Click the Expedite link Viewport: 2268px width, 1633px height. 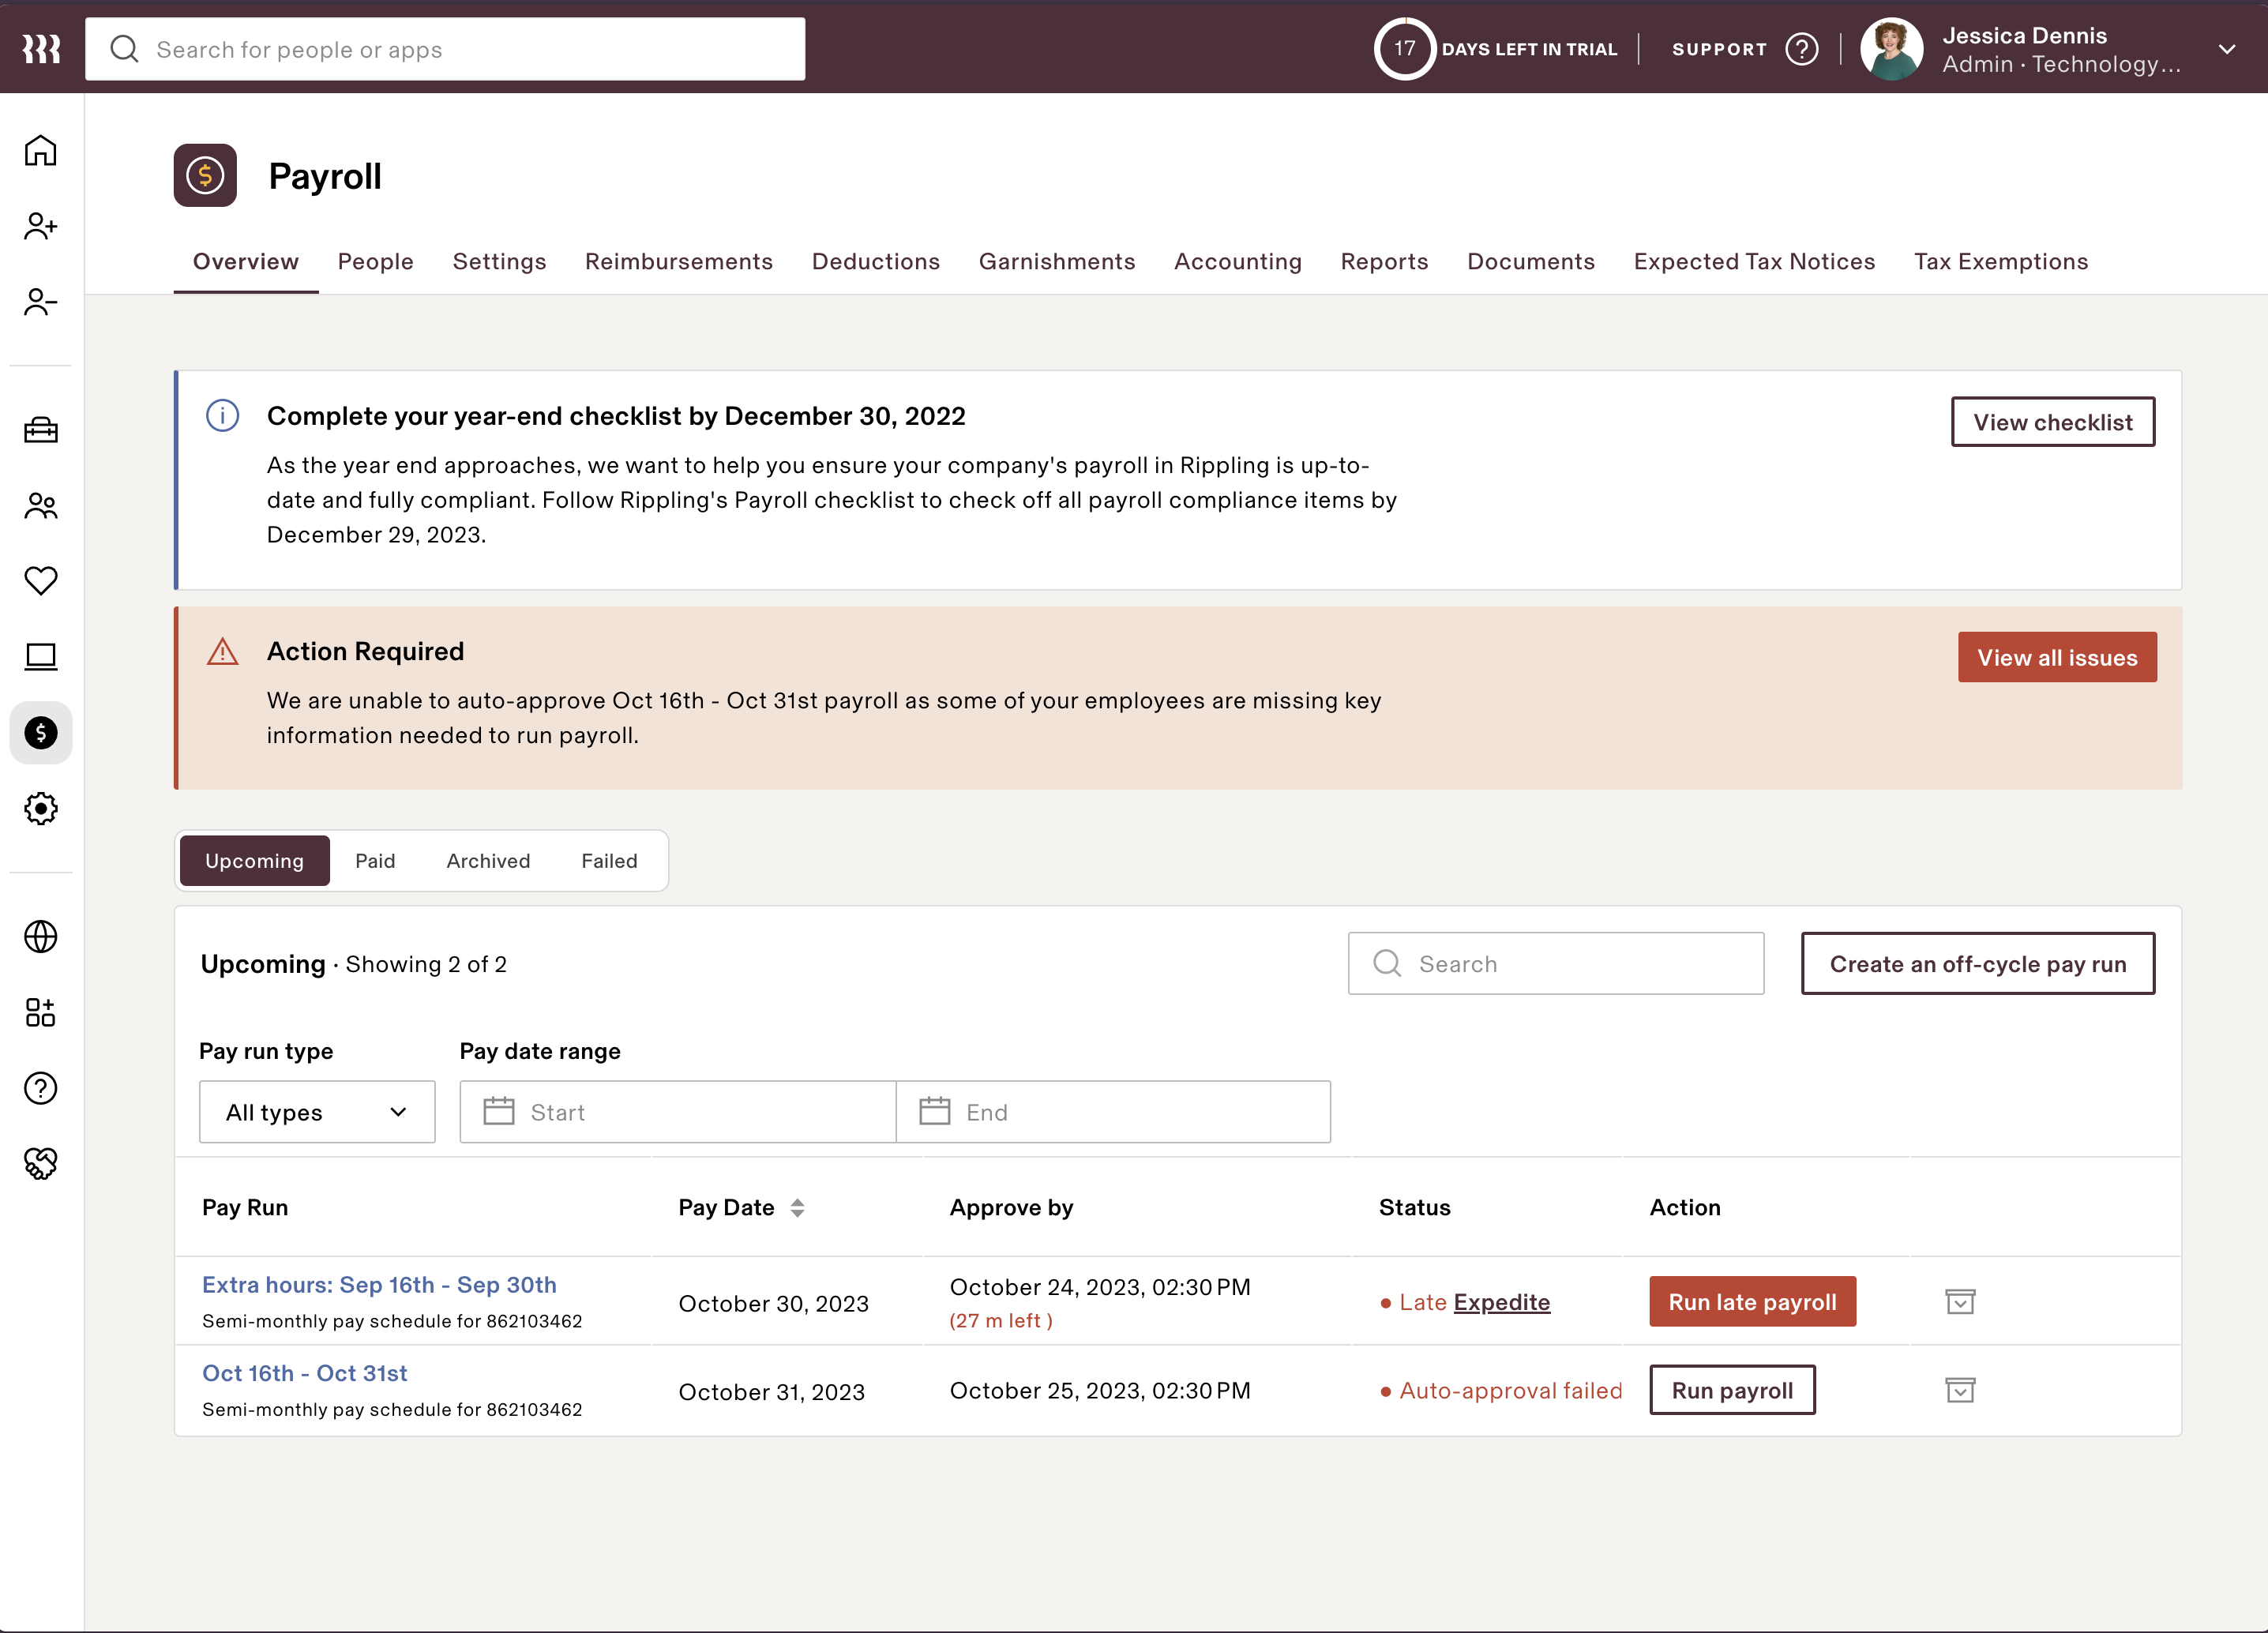[1501, 1302]
